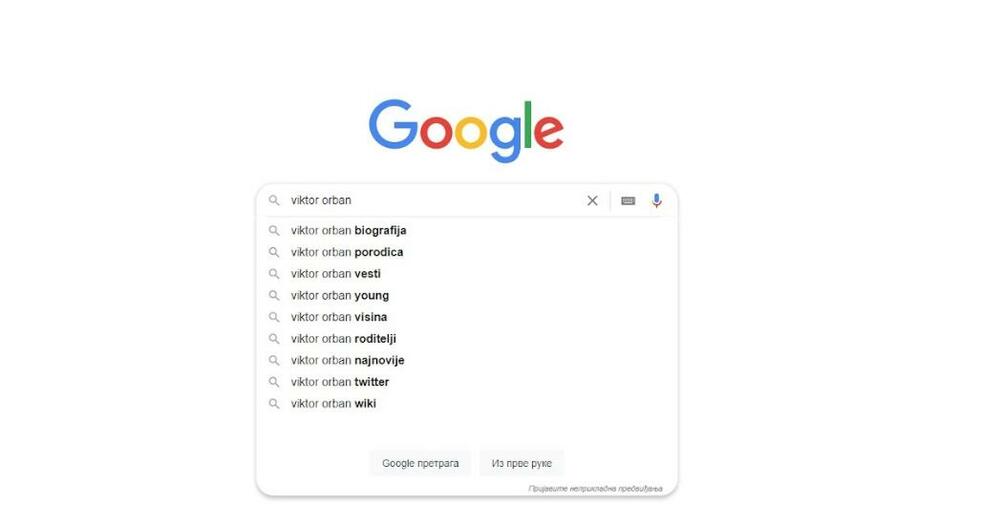Click the magnifier icon beside 'biografija' suggestion
Image resolution: width=1000 pixels, height=526 pixels.
pos(274,231)
